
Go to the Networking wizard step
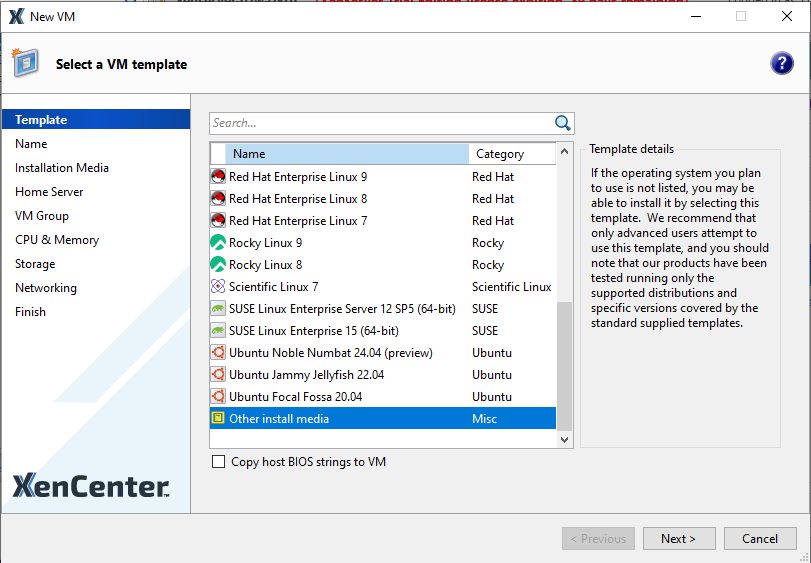point(46,288)
